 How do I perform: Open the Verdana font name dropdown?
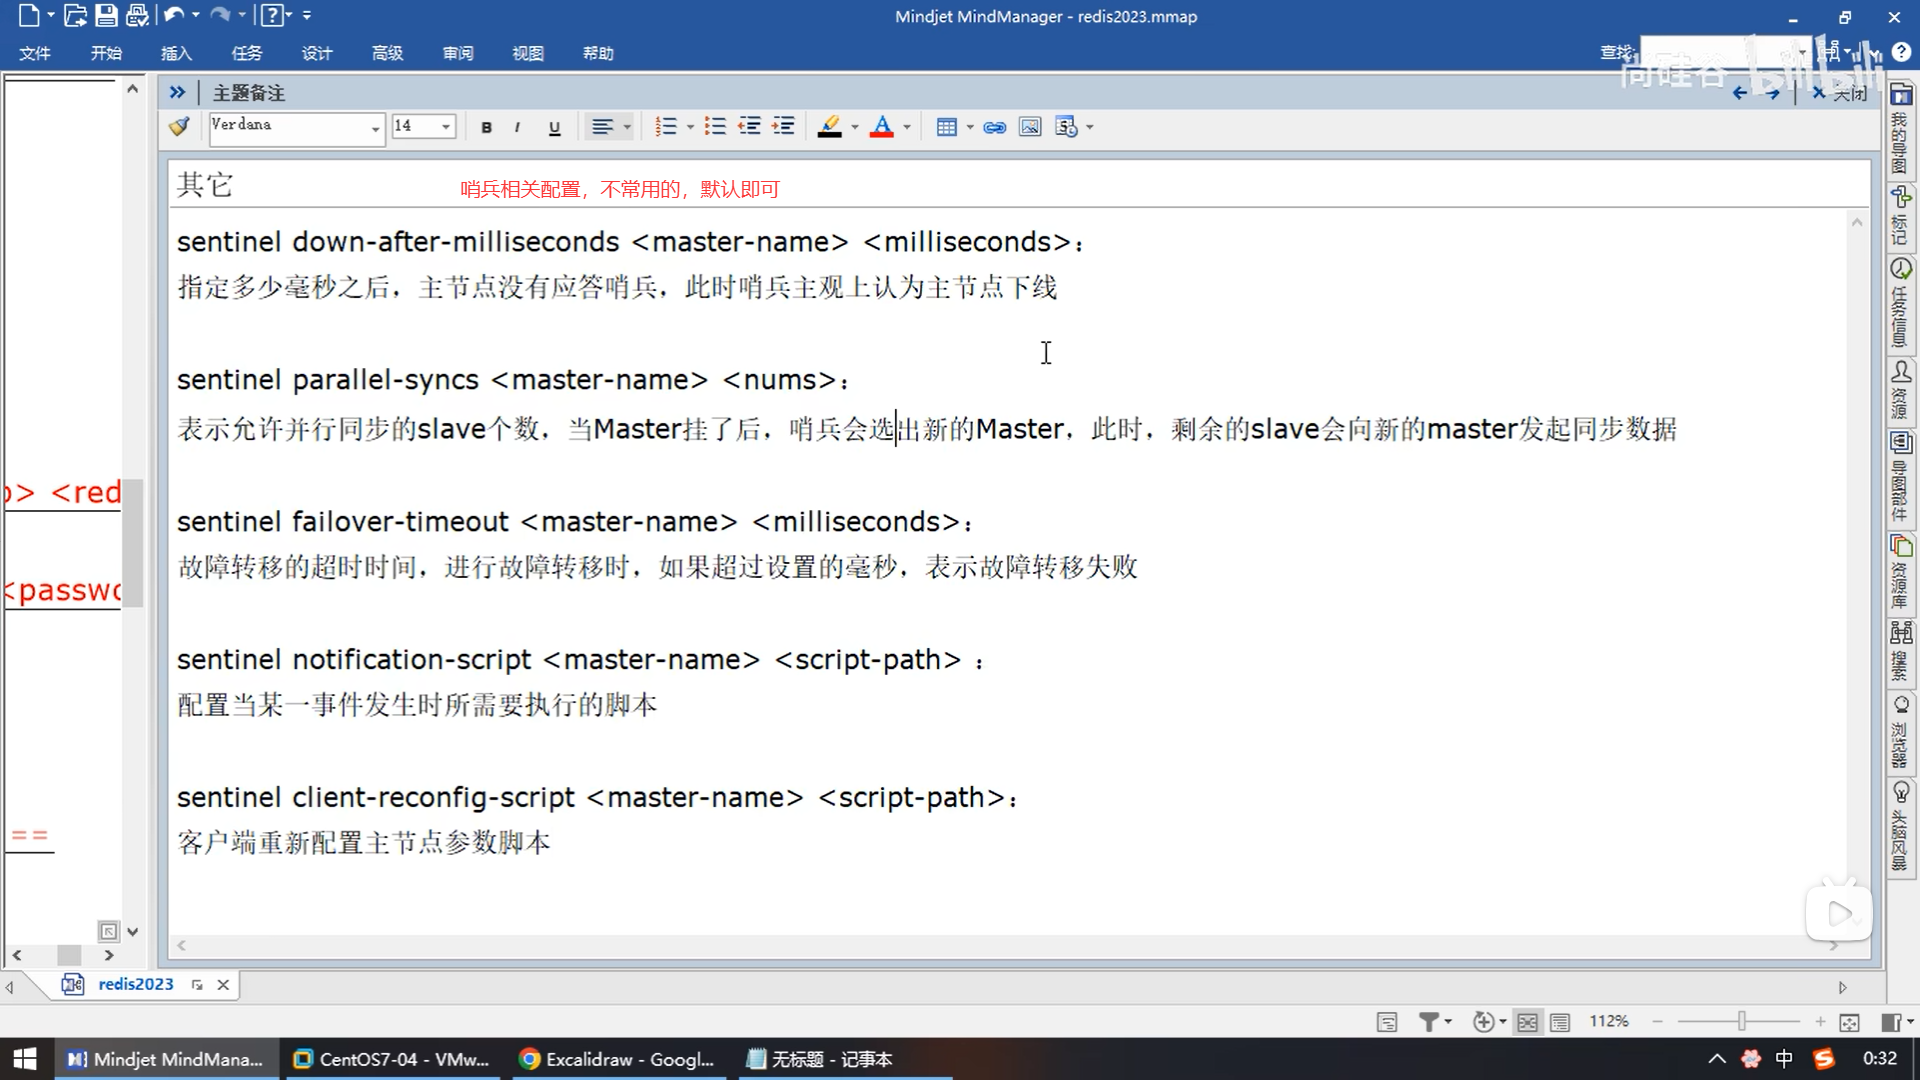tap(375, 128)
